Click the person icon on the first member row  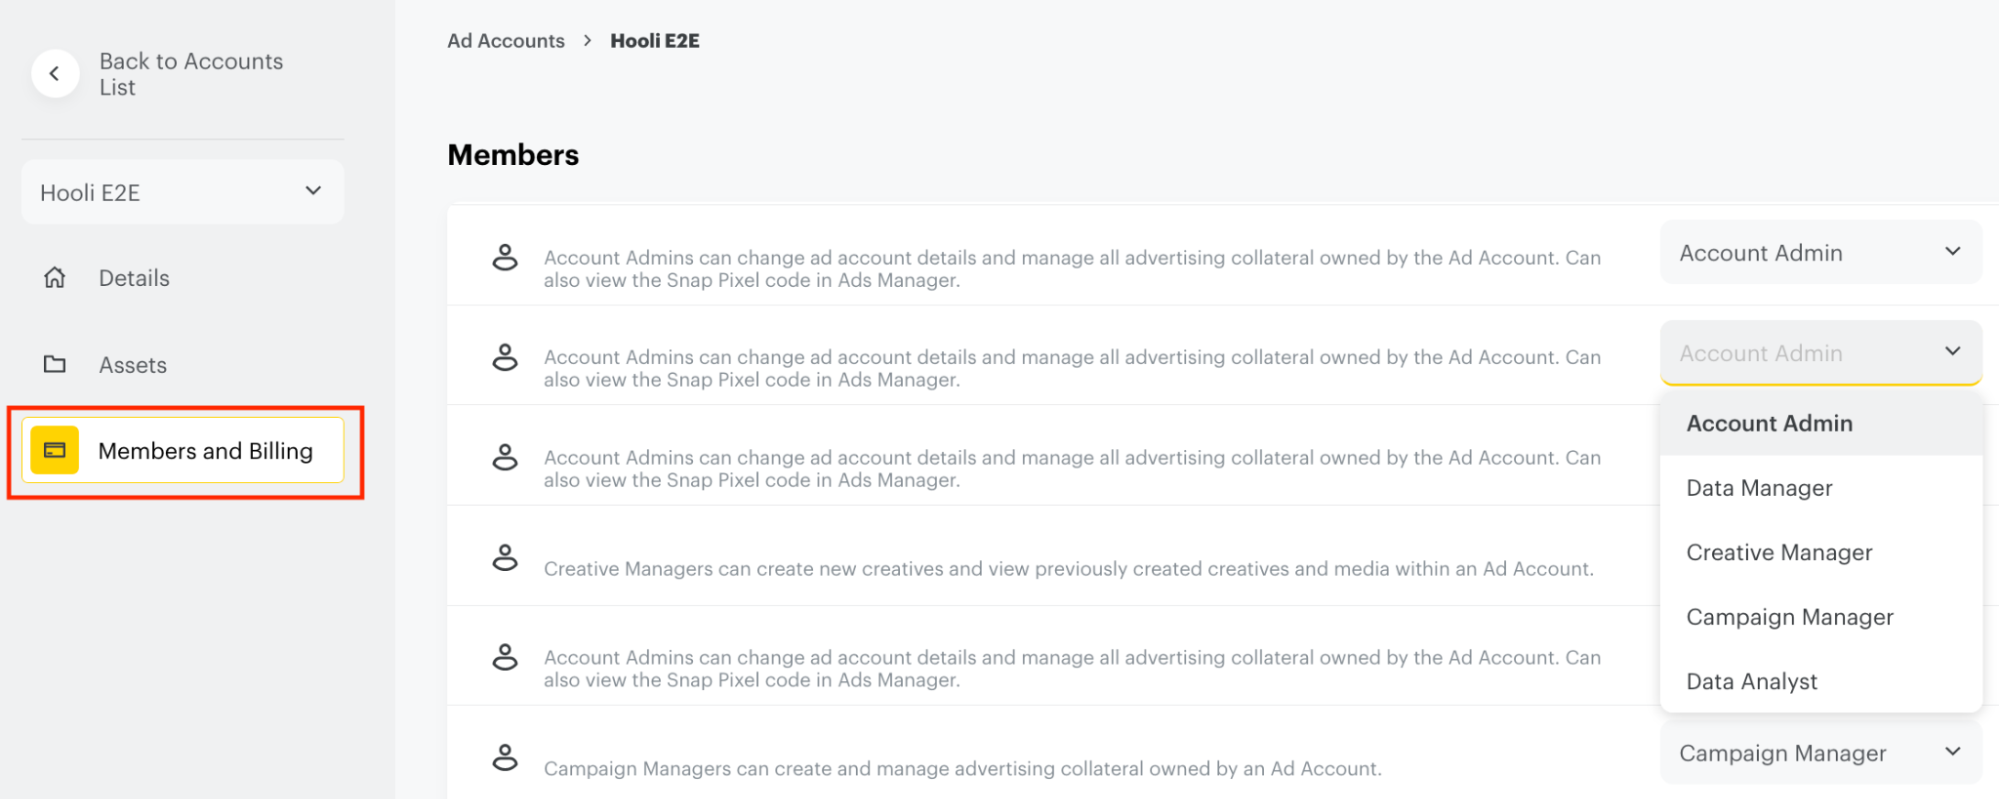click(505, 257)
